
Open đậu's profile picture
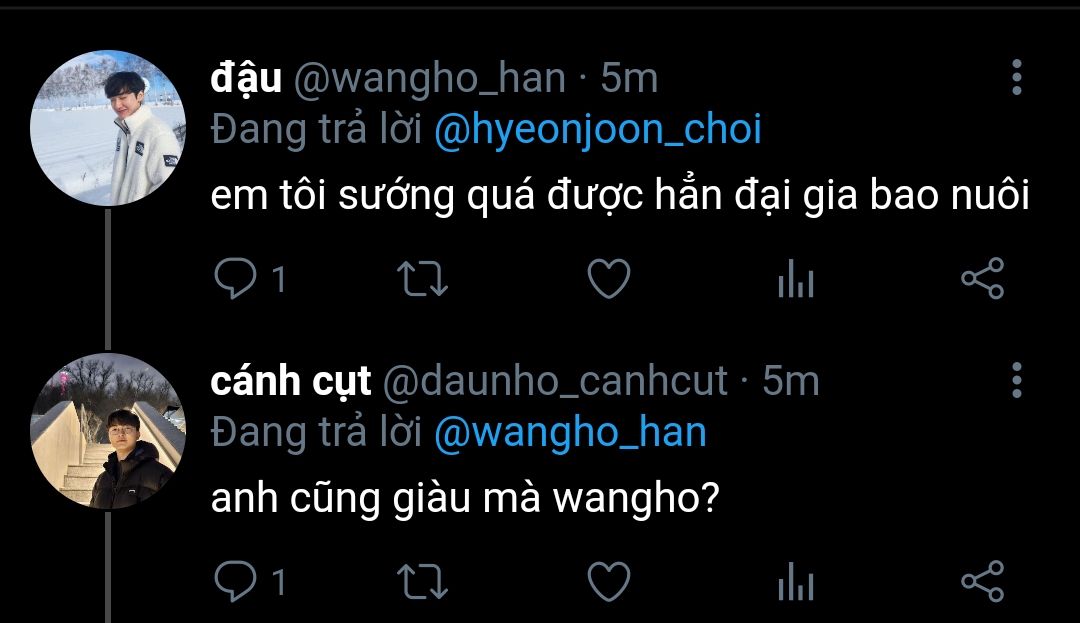click(108, 128)
